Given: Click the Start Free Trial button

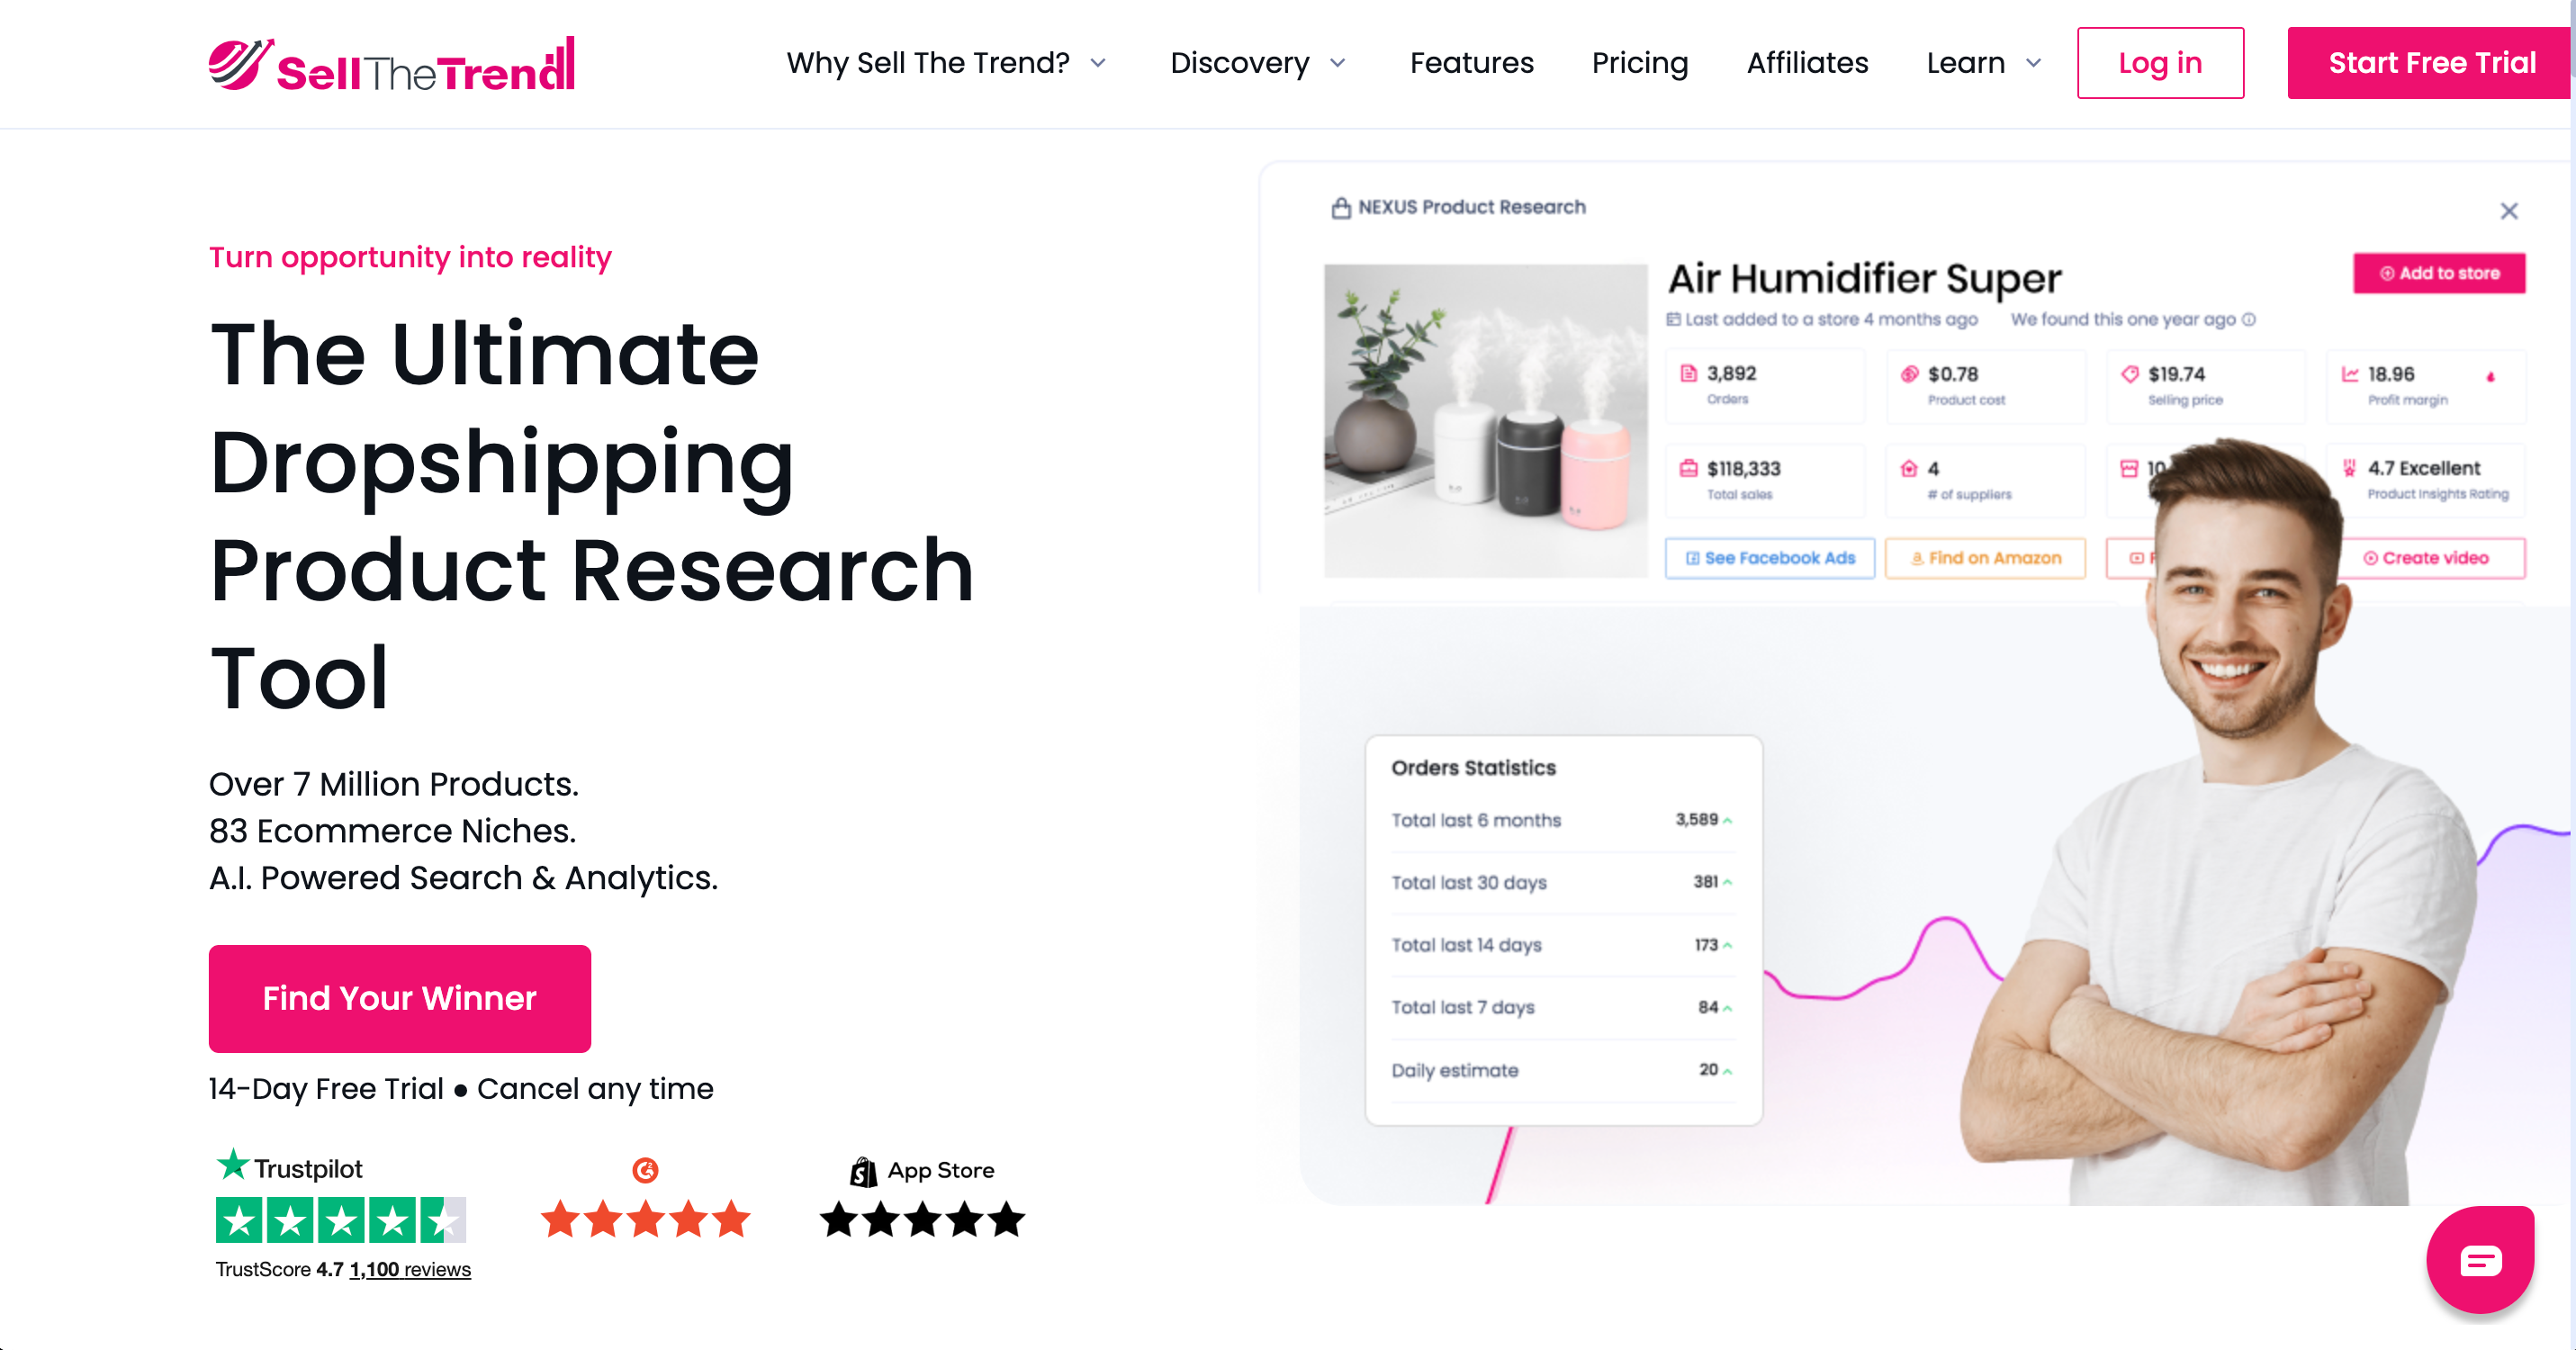Looking at the screenshot, I should pos(2432,63).
